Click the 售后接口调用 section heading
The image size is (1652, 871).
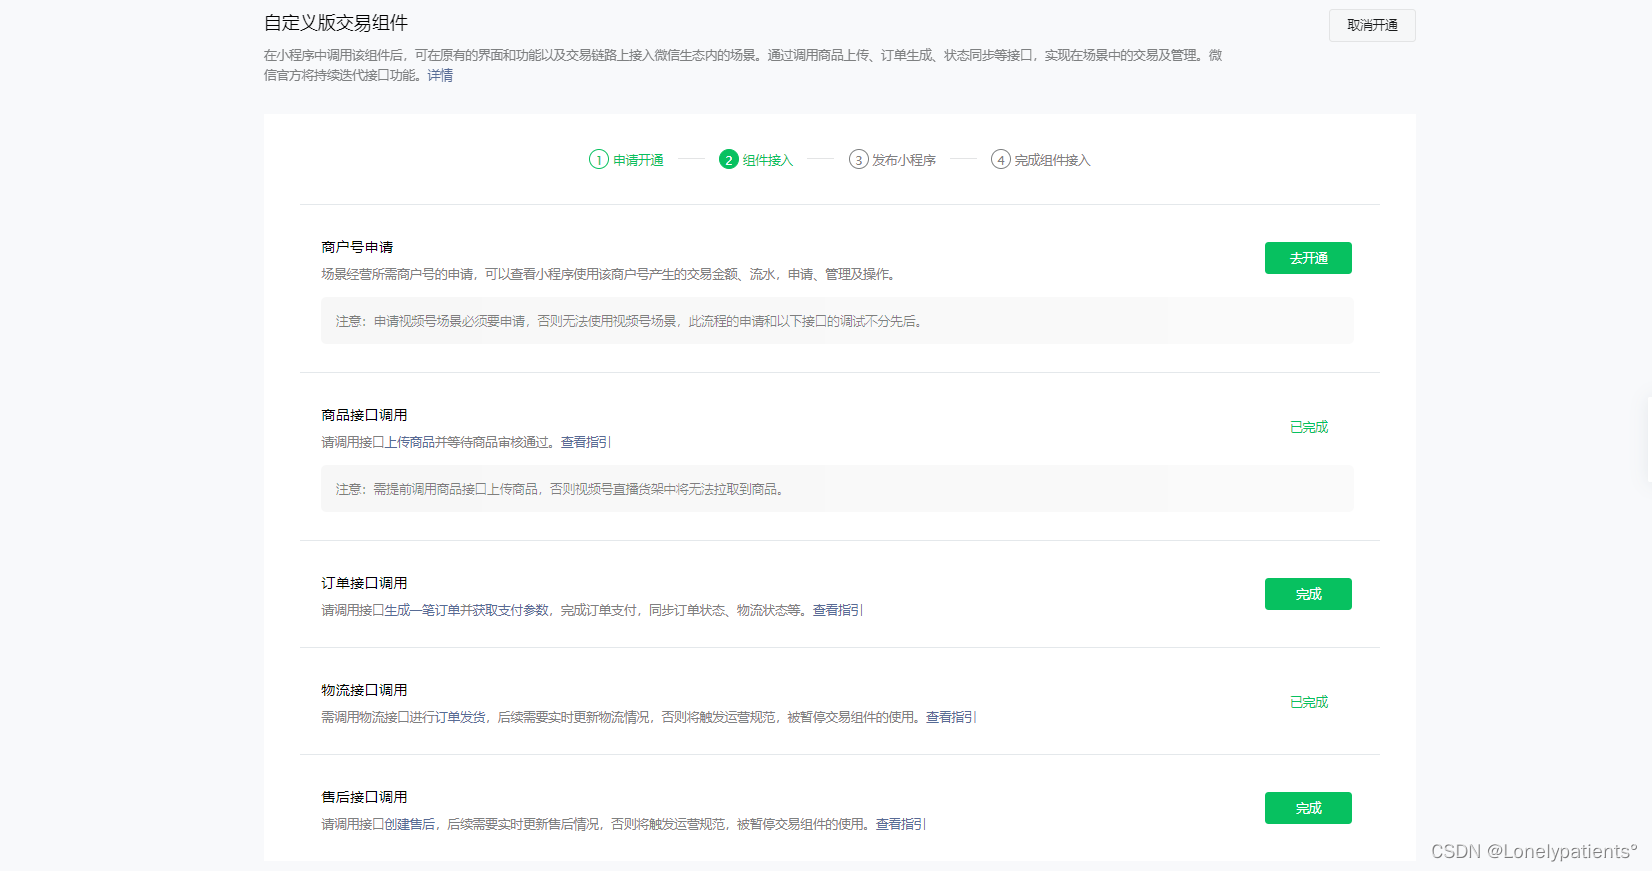click(x=364, y=797)
